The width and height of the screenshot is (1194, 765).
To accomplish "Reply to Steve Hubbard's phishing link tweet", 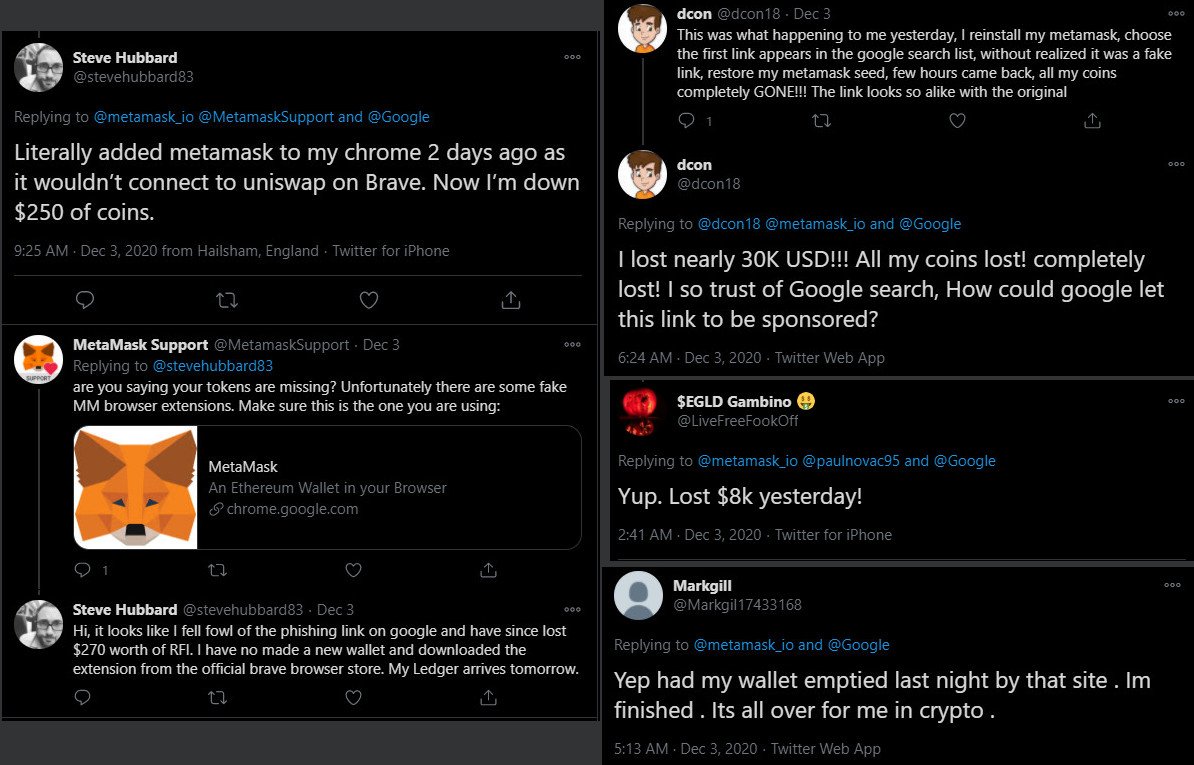I will [82, 696].
